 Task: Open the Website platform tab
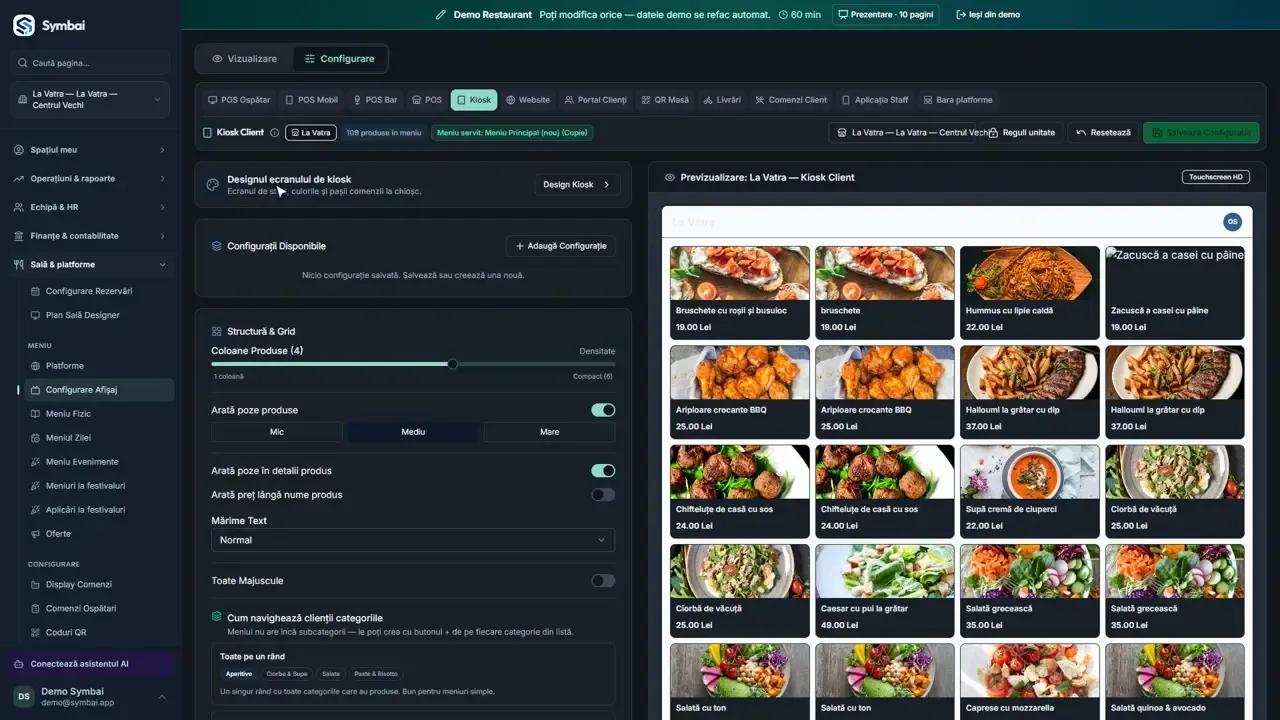pos(528,100)
